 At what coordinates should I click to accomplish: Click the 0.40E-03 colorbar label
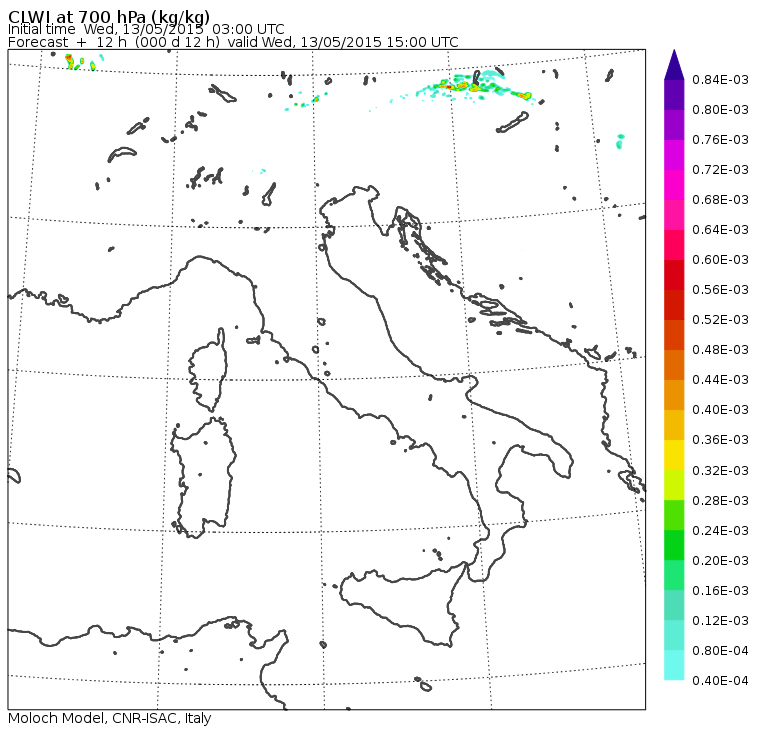click(720, 410)
